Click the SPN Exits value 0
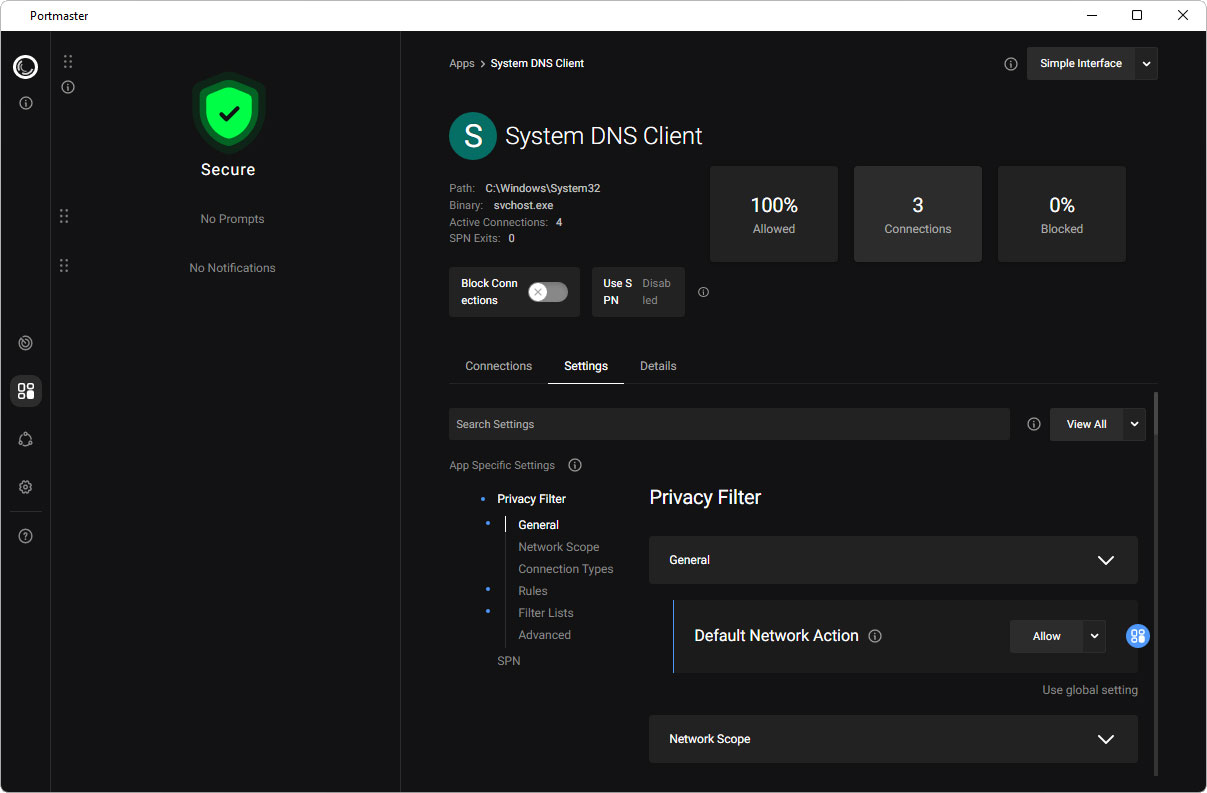This screenshot has height=793, width=1207. point(511,238)
